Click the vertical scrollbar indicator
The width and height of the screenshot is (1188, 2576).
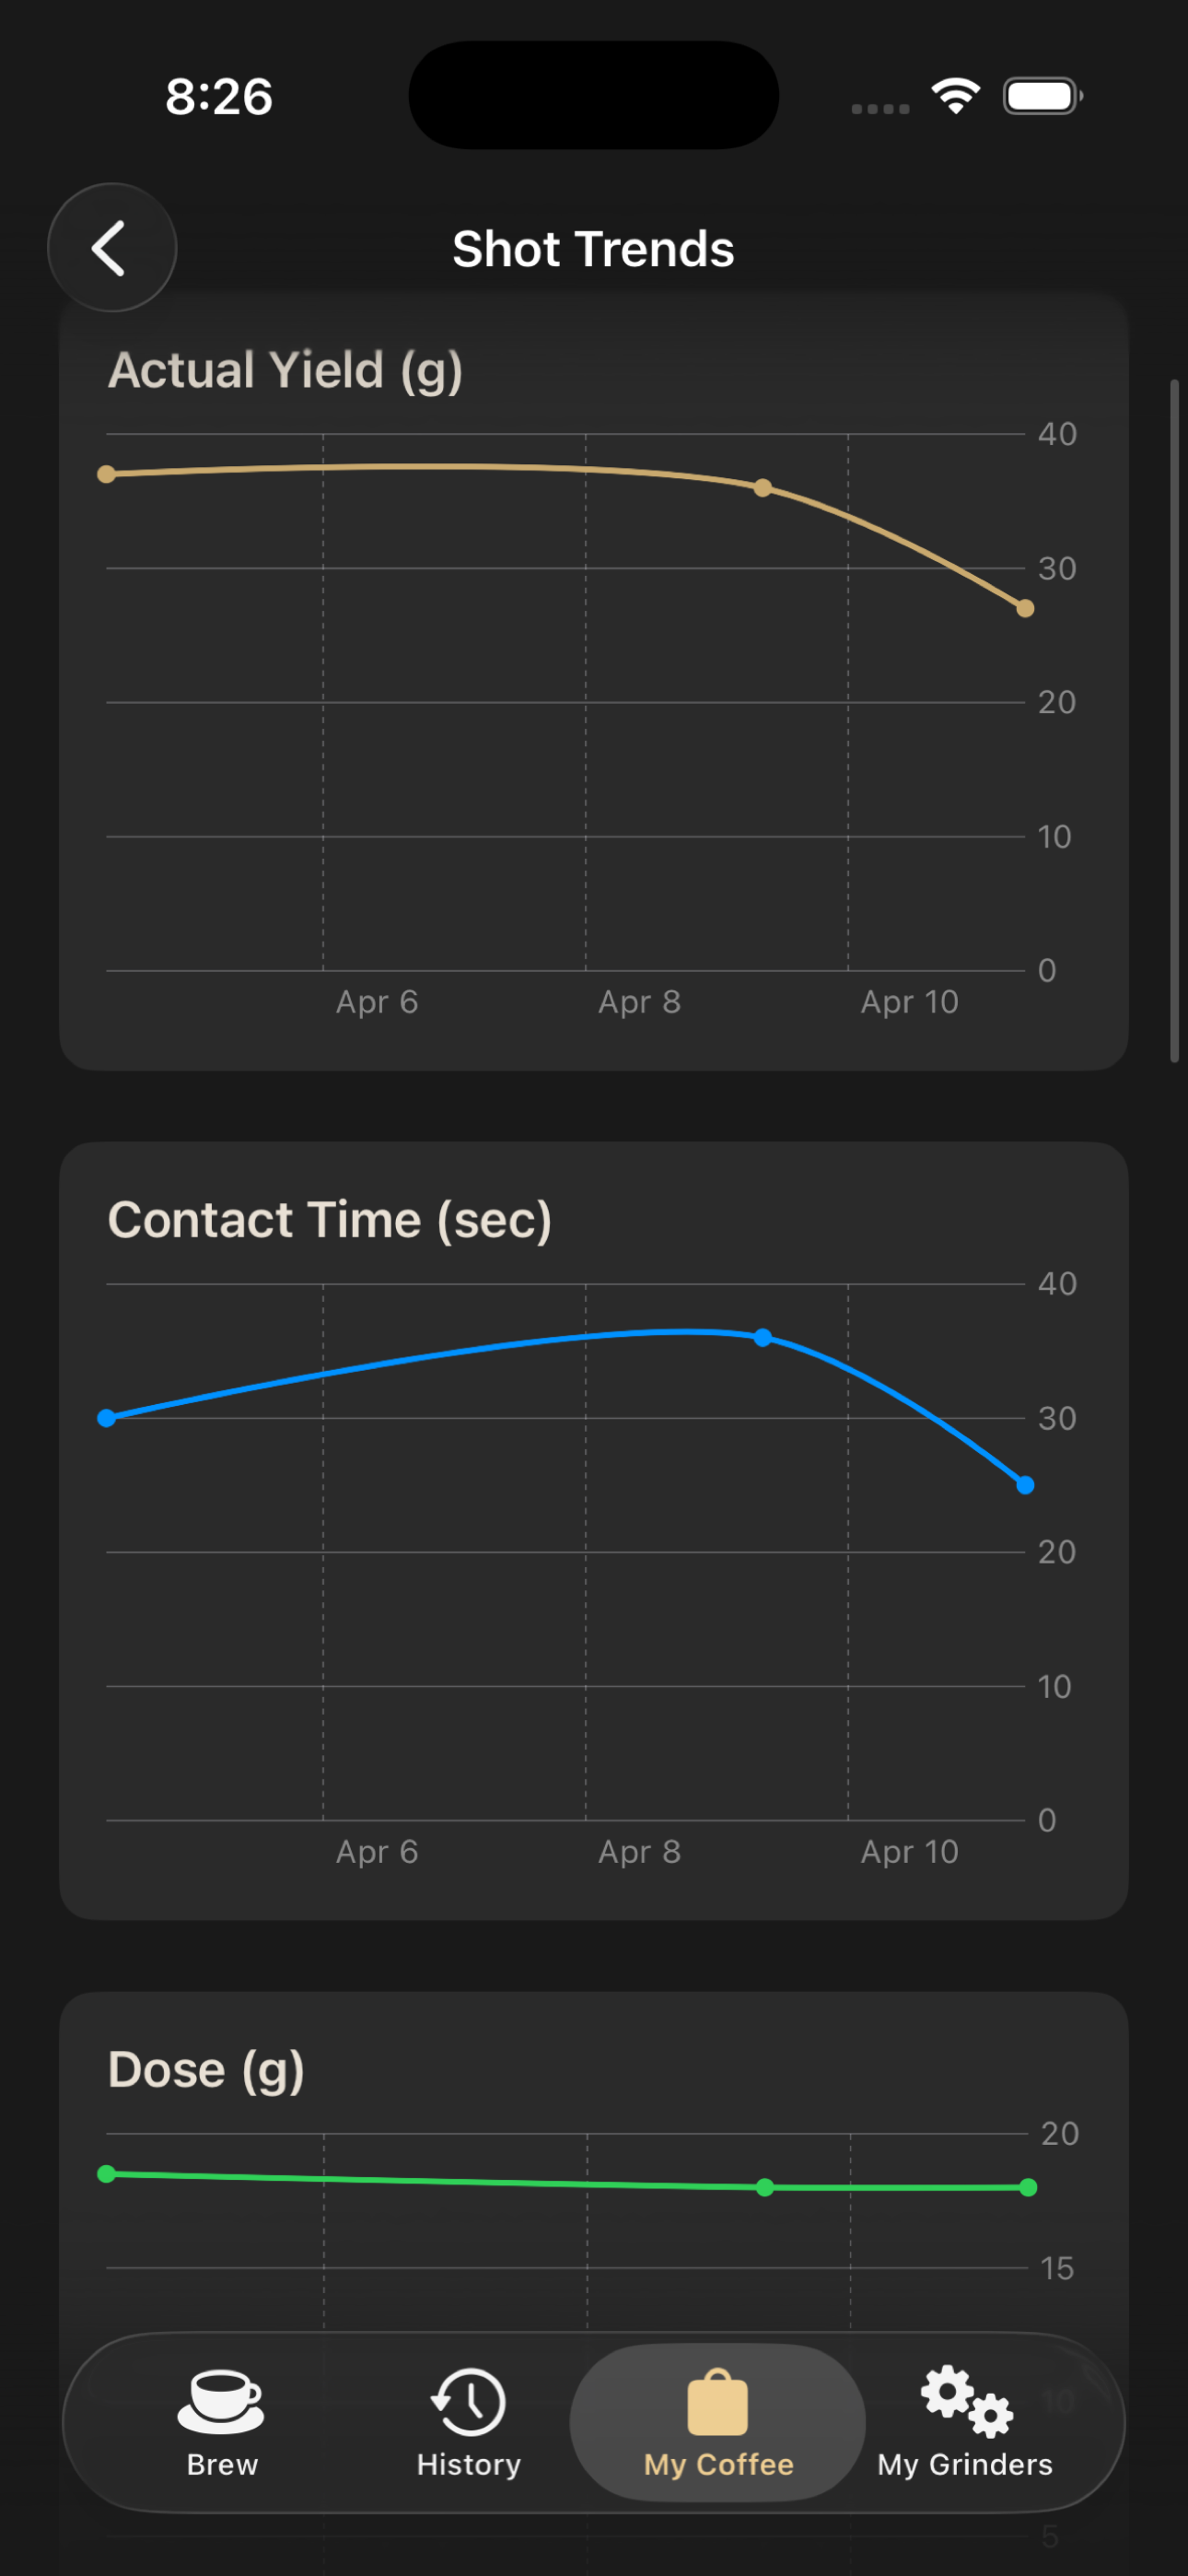coord(1175,720)
